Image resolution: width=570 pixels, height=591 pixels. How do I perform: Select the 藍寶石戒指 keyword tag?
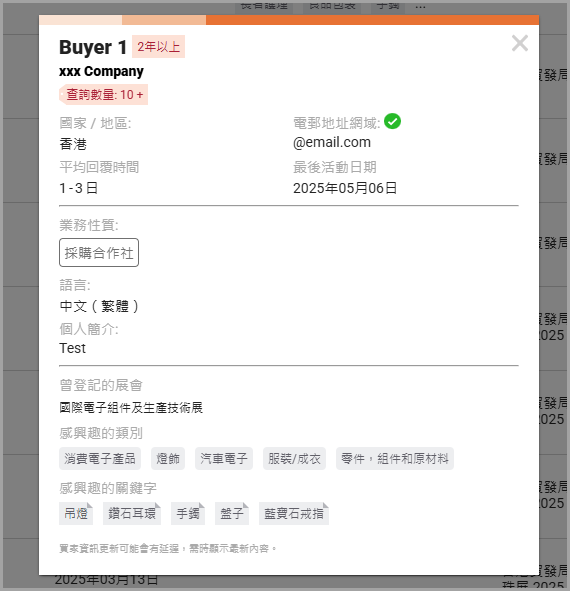point(294,513)
